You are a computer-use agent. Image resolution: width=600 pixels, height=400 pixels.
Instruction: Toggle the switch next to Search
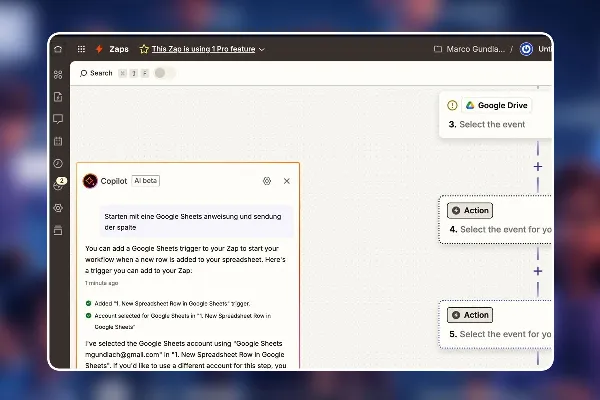pos(165,73)
